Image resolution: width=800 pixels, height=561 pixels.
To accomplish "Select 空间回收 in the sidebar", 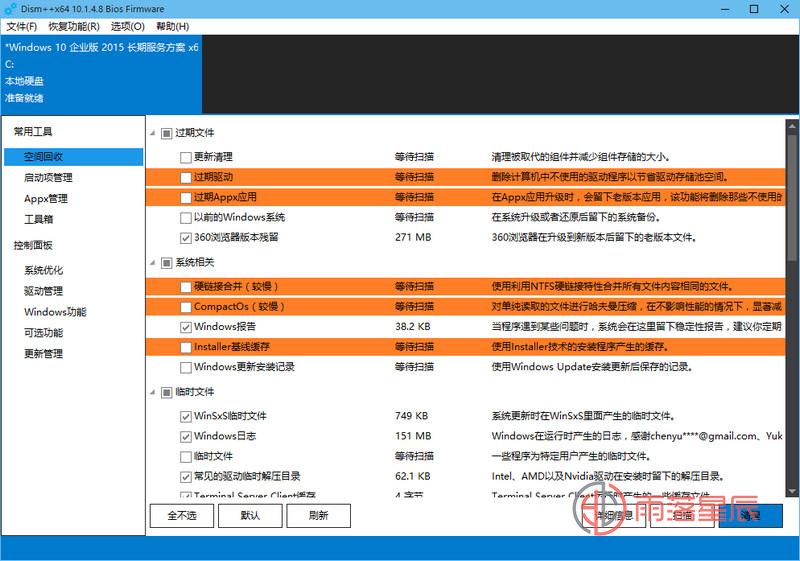I will [x=73, y=157].
